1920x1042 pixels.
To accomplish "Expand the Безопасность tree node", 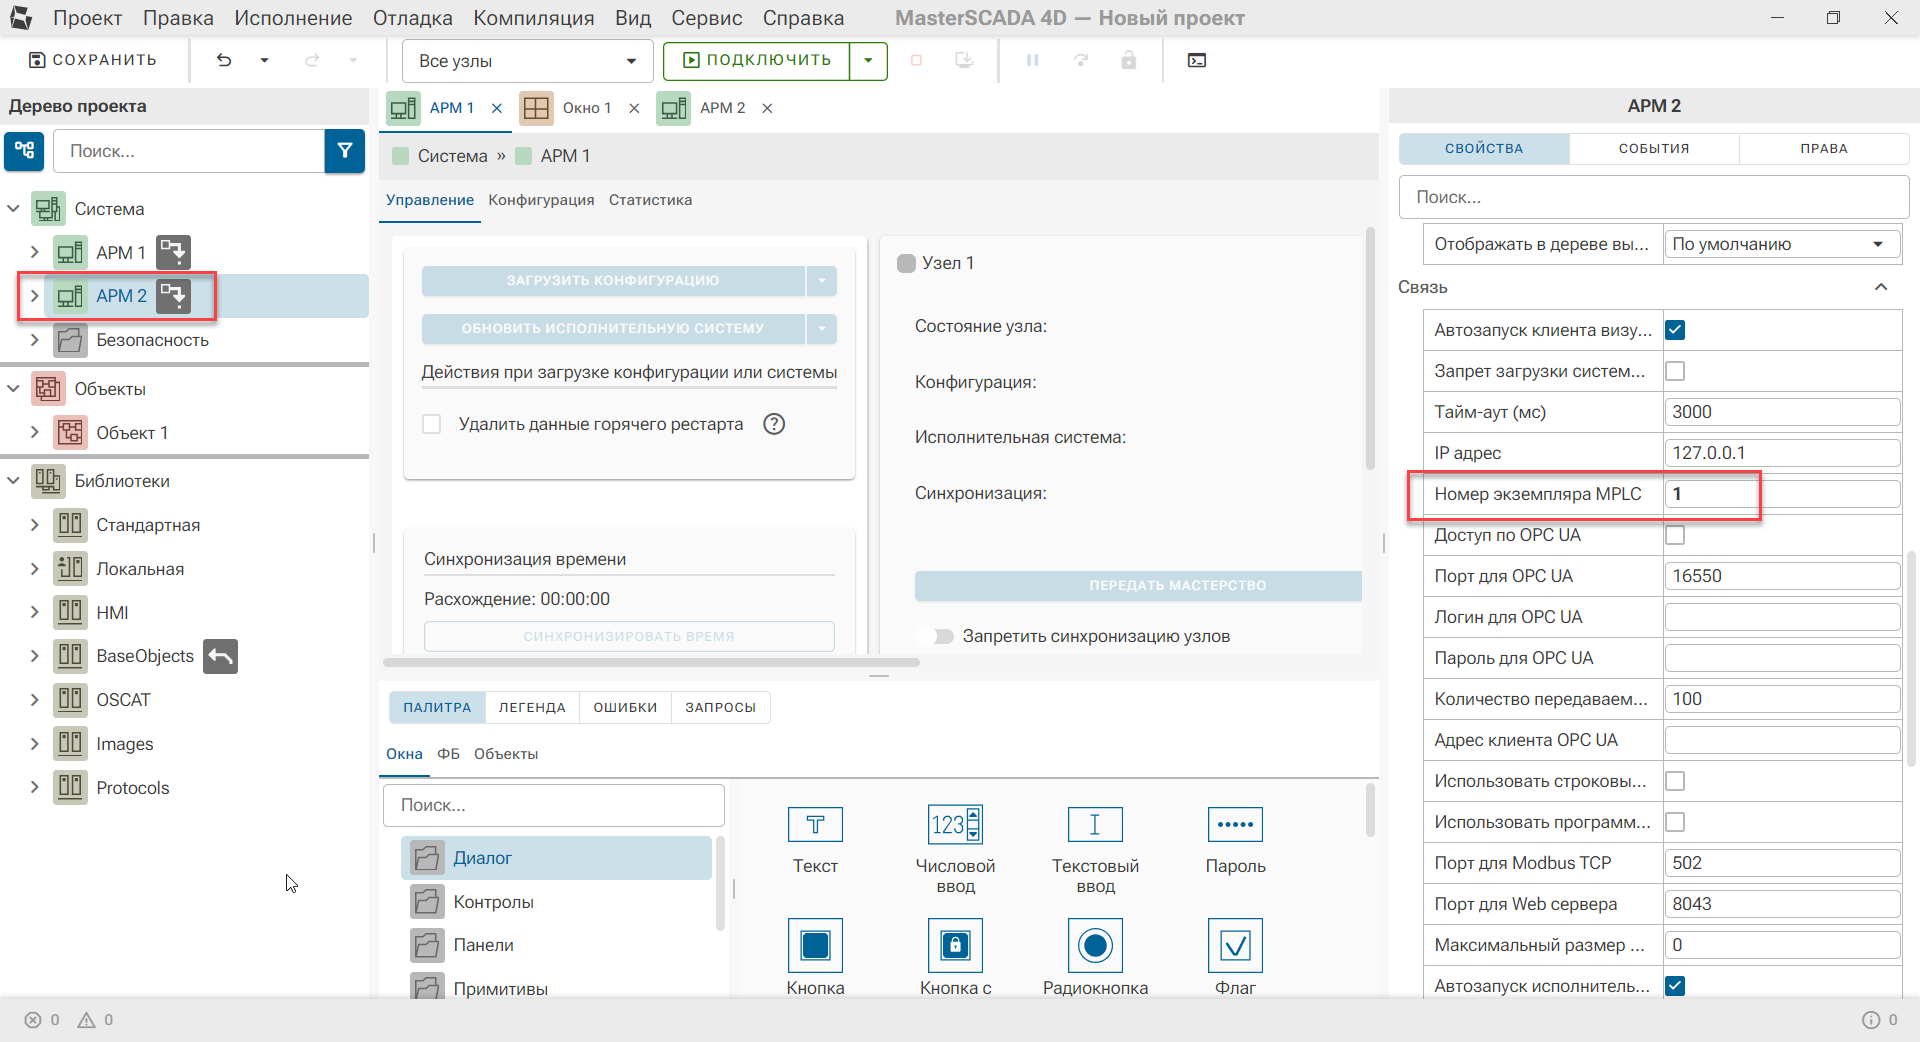I will click(35, 340).
